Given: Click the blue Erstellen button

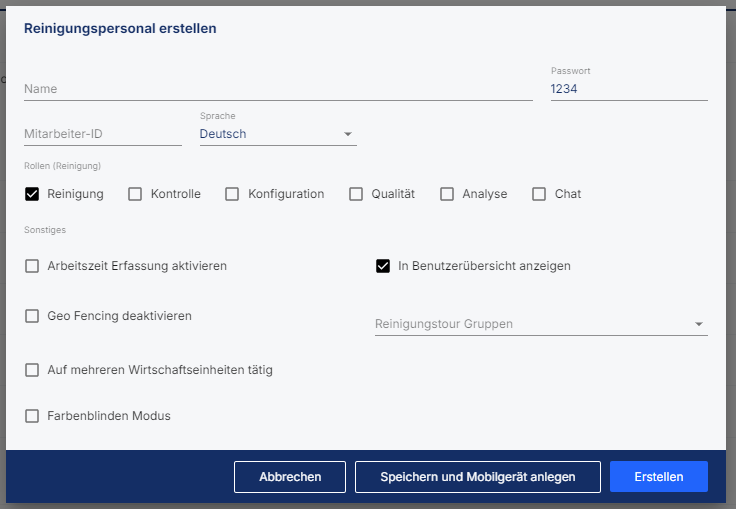Looking at the screenshot, I should pos(659,477).
